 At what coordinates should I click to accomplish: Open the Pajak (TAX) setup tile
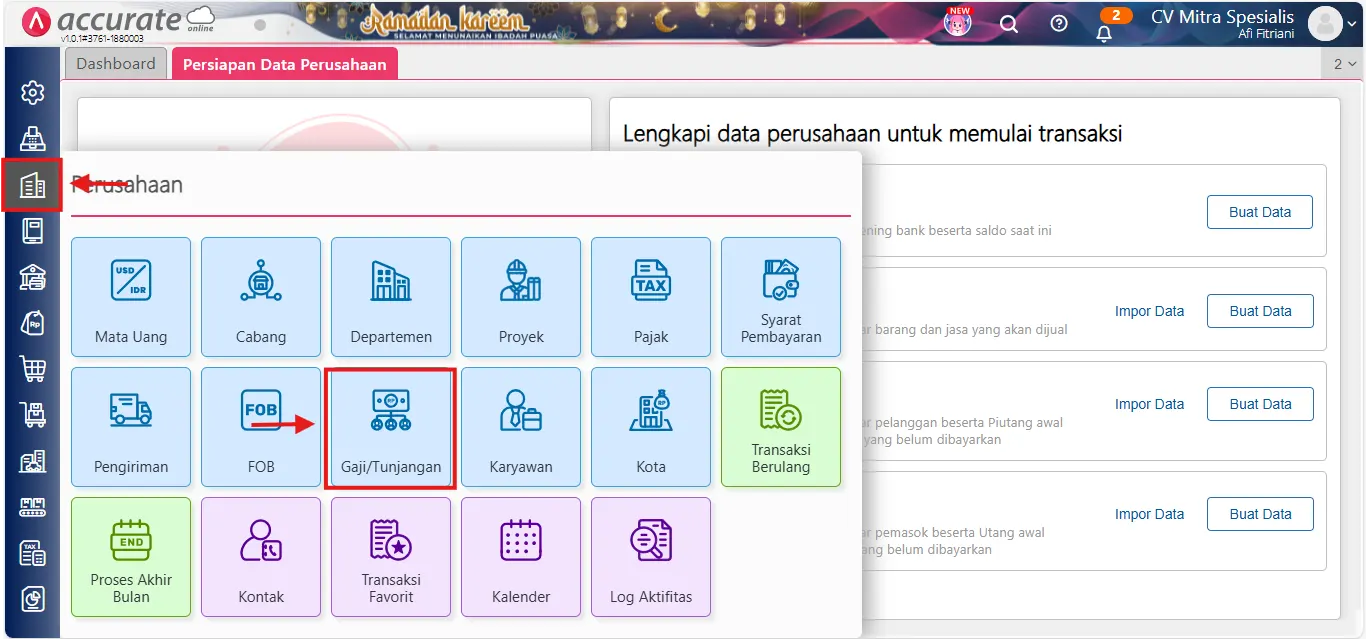click(651, 297)
